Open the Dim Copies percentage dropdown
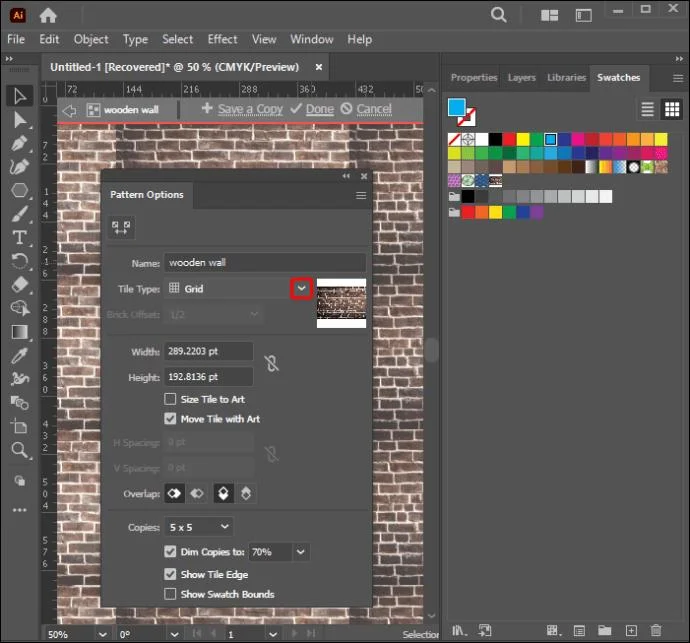The height and width of the screenshot is (643, 690). point(301,551)
